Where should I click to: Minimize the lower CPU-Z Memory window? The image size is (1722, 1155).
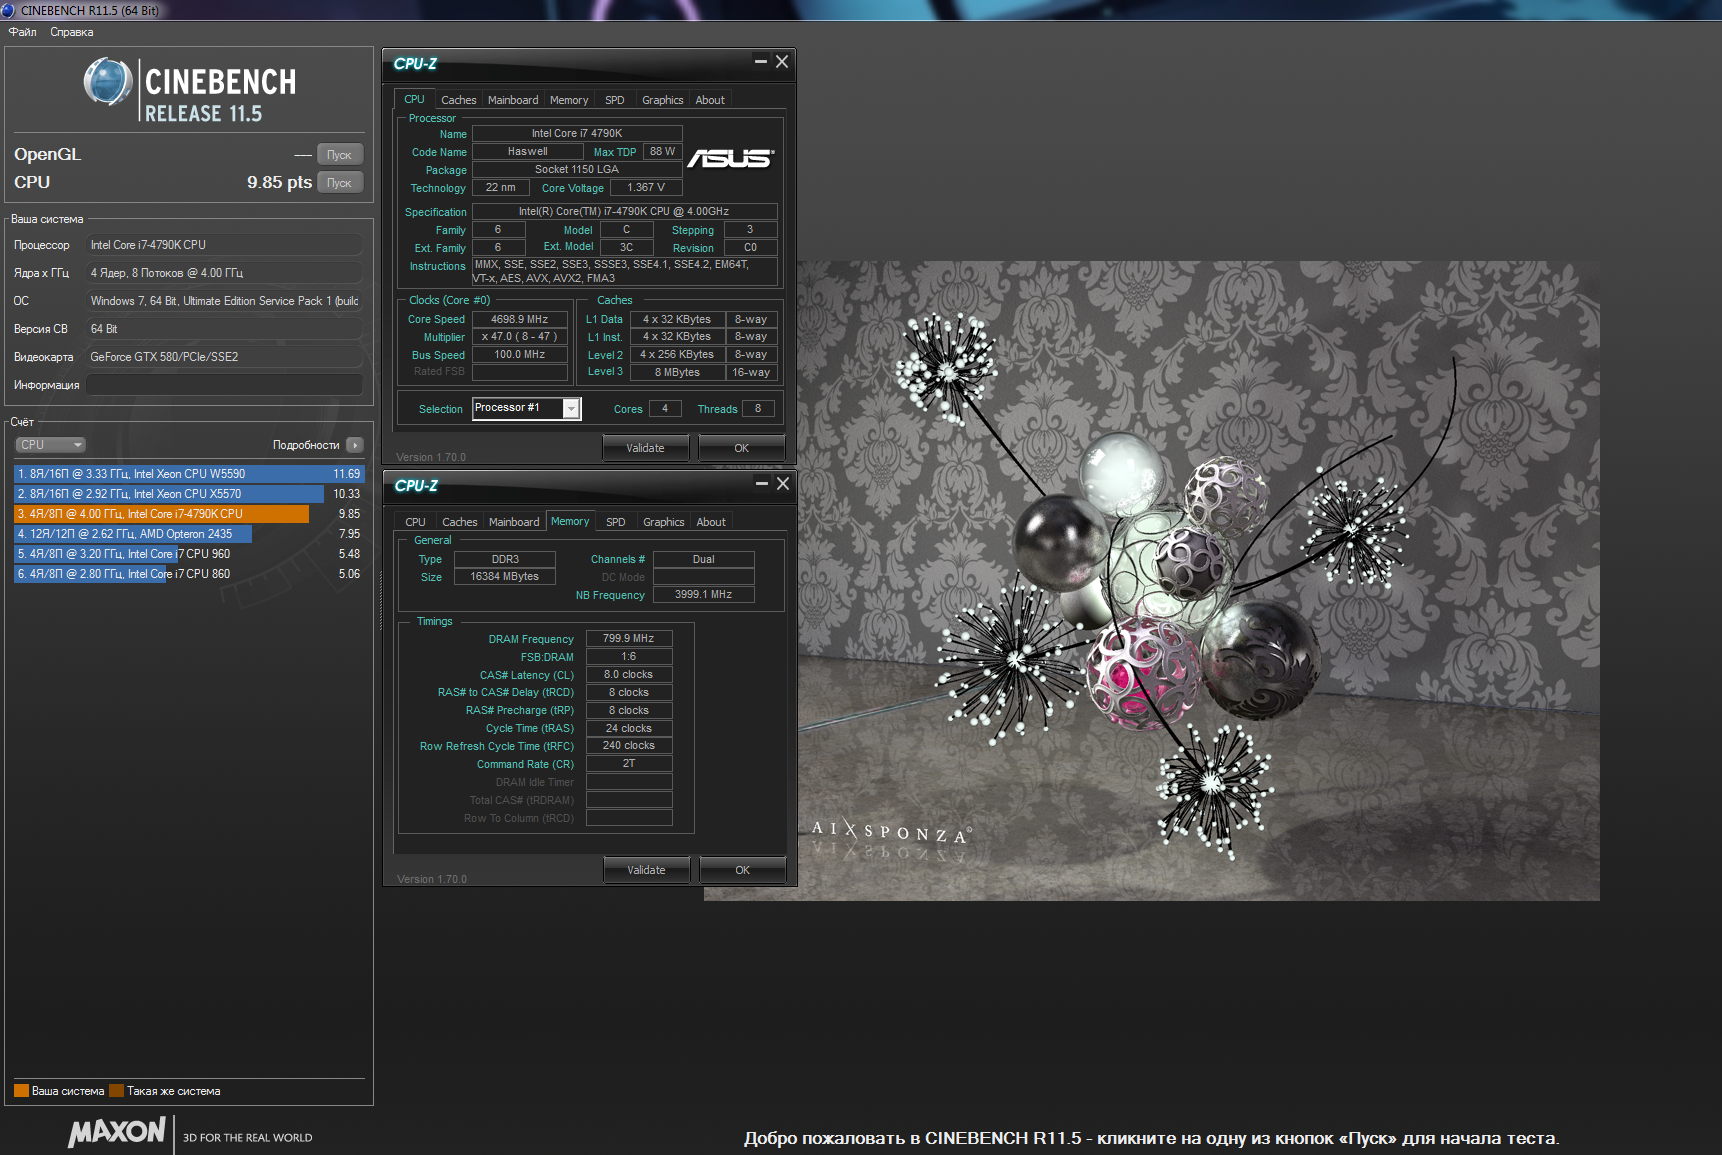762,484
